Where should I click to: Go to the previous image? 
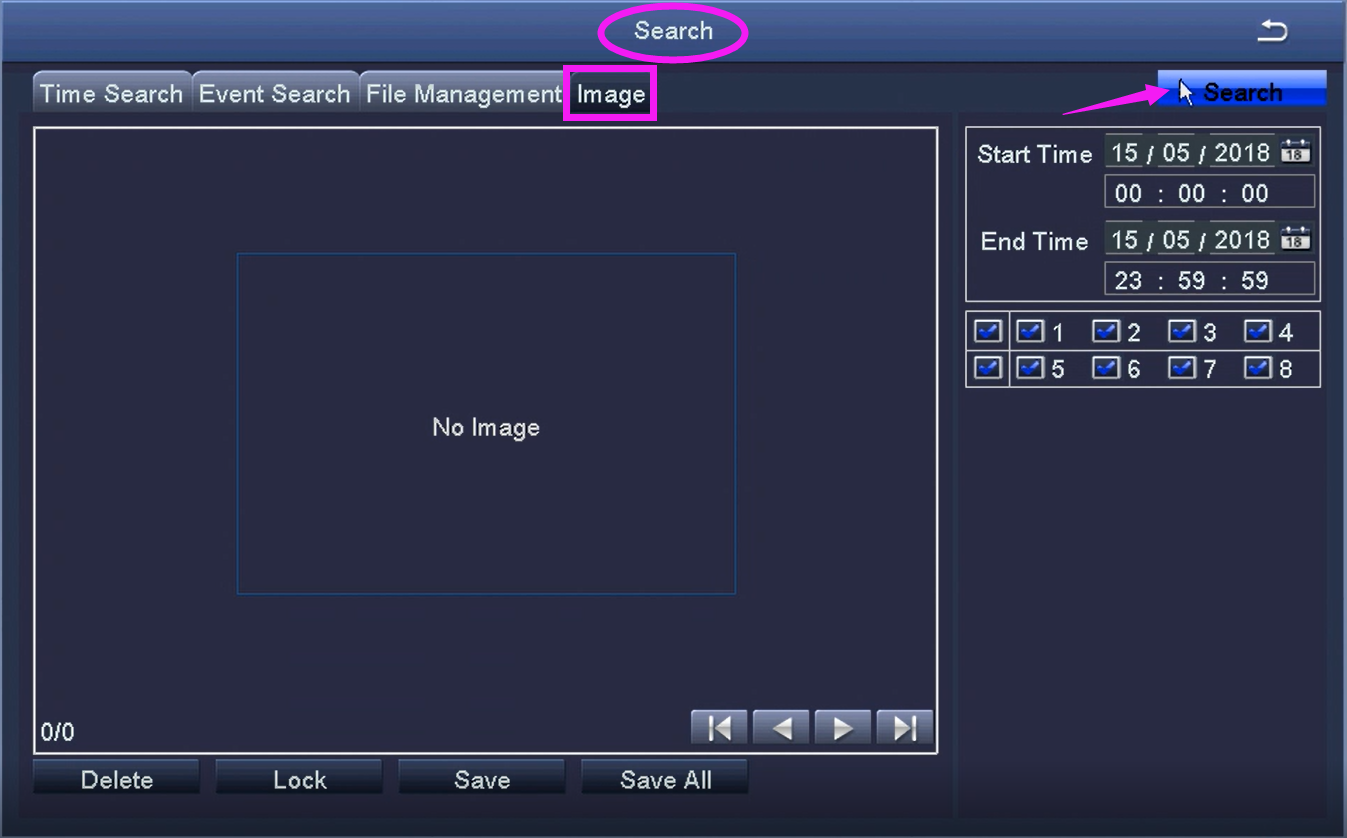[781, 728]
